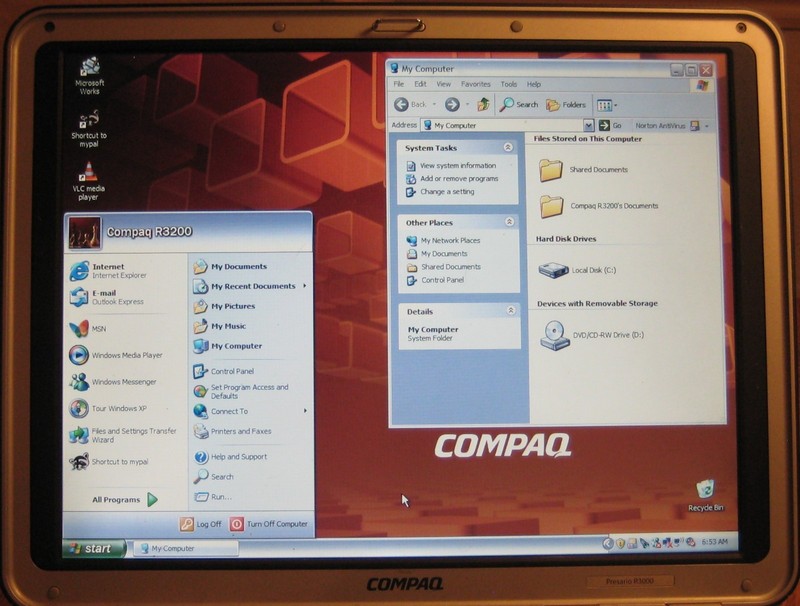Screen dimensions: 800x606
Task: Open Shortcut to mypal in Start menu
Action: [109, 462]
